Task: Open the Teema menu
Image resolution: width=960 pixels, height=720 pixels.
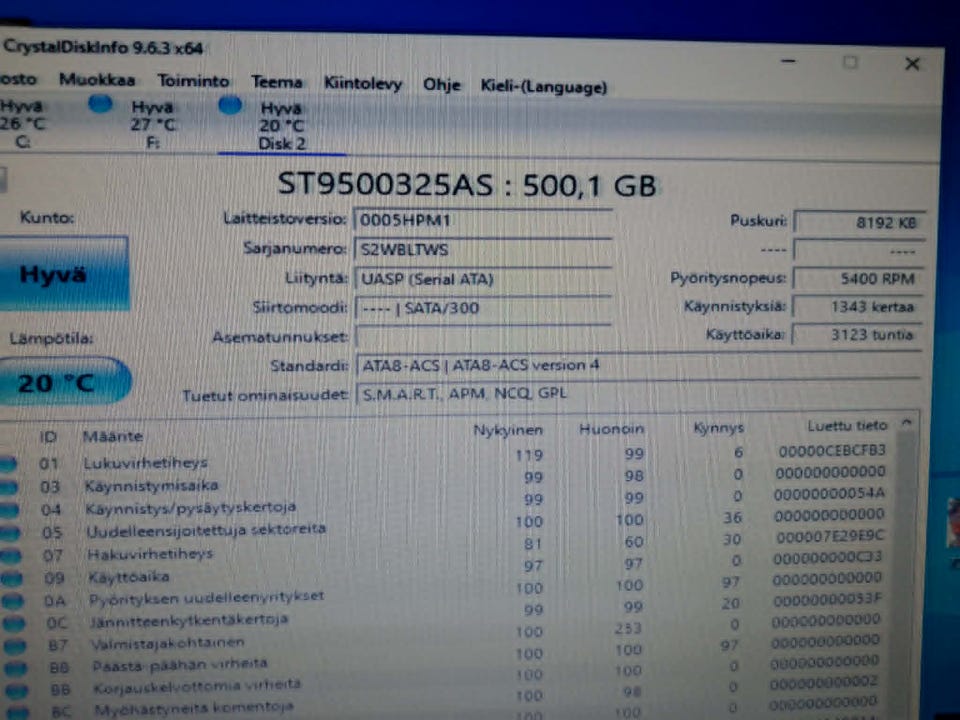Action: 277,82
